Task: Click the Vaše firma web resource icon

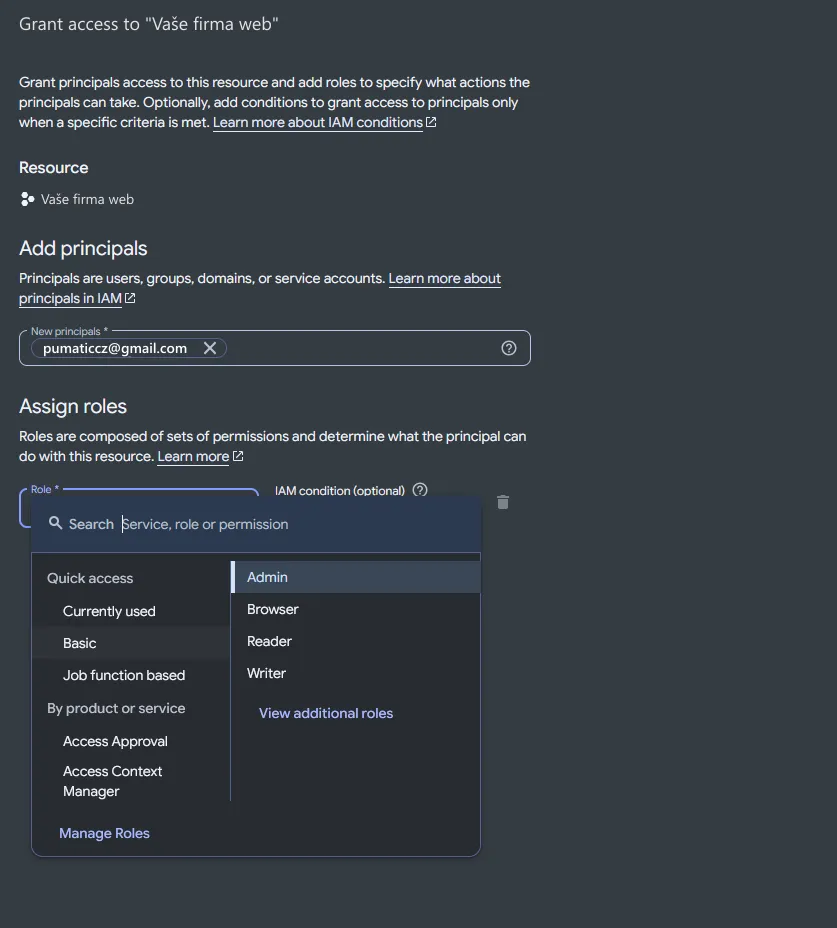Action: (x=27, y=199)
